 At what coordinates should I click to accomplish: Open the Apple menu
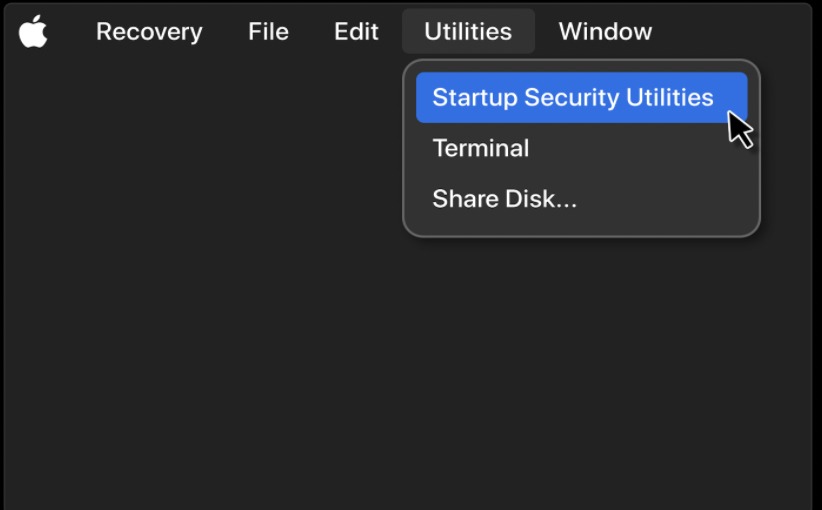(x=33, y=31)
